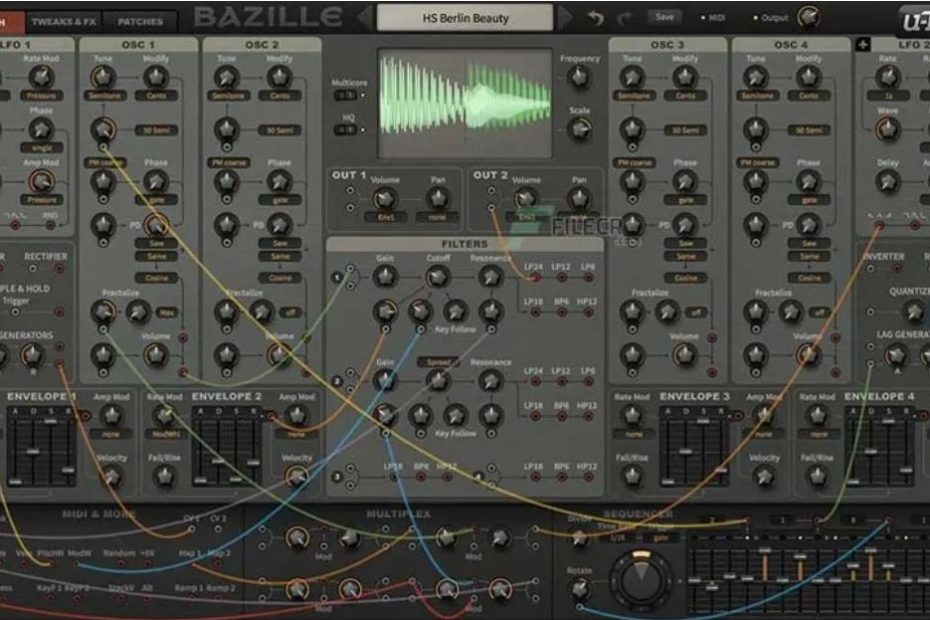Switch to the Tweaks & FX tab

coord(62,20)
